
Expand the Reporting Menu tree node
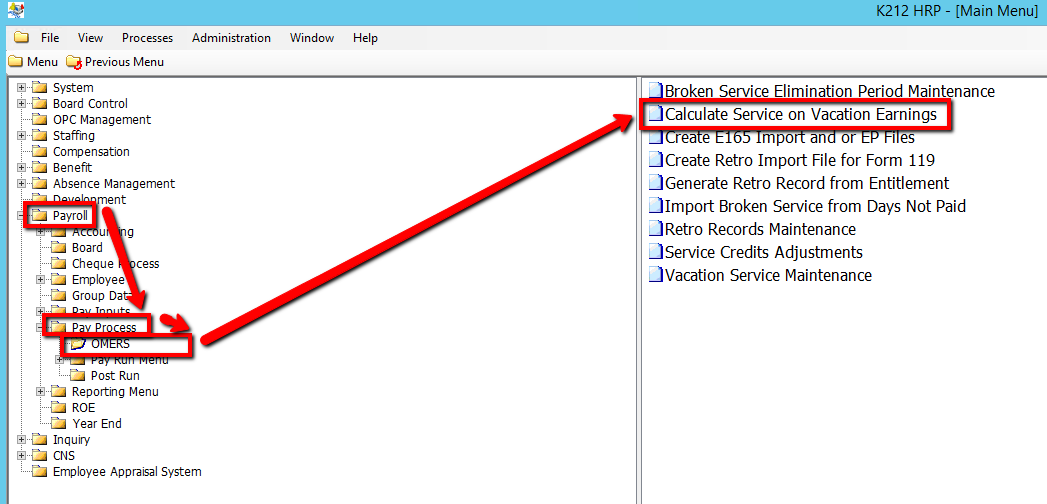[40, 392]
